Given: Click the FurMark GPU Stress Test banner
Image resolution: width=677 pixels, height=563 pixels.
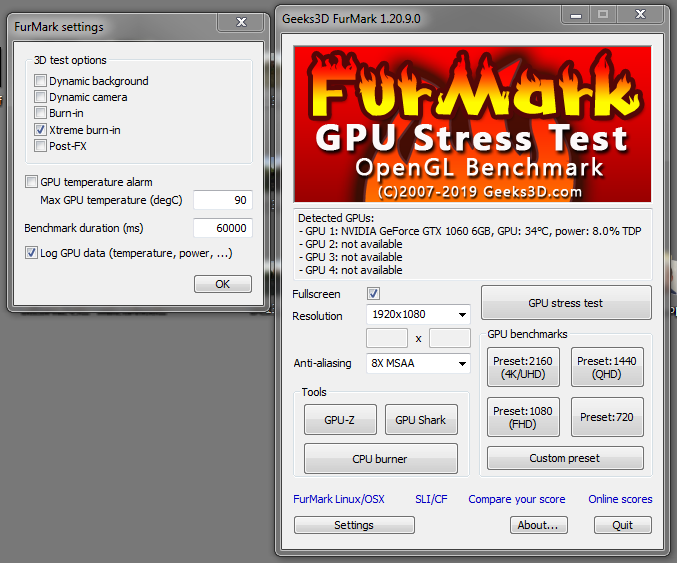Looking at the screenshot, I should point(472,124).
